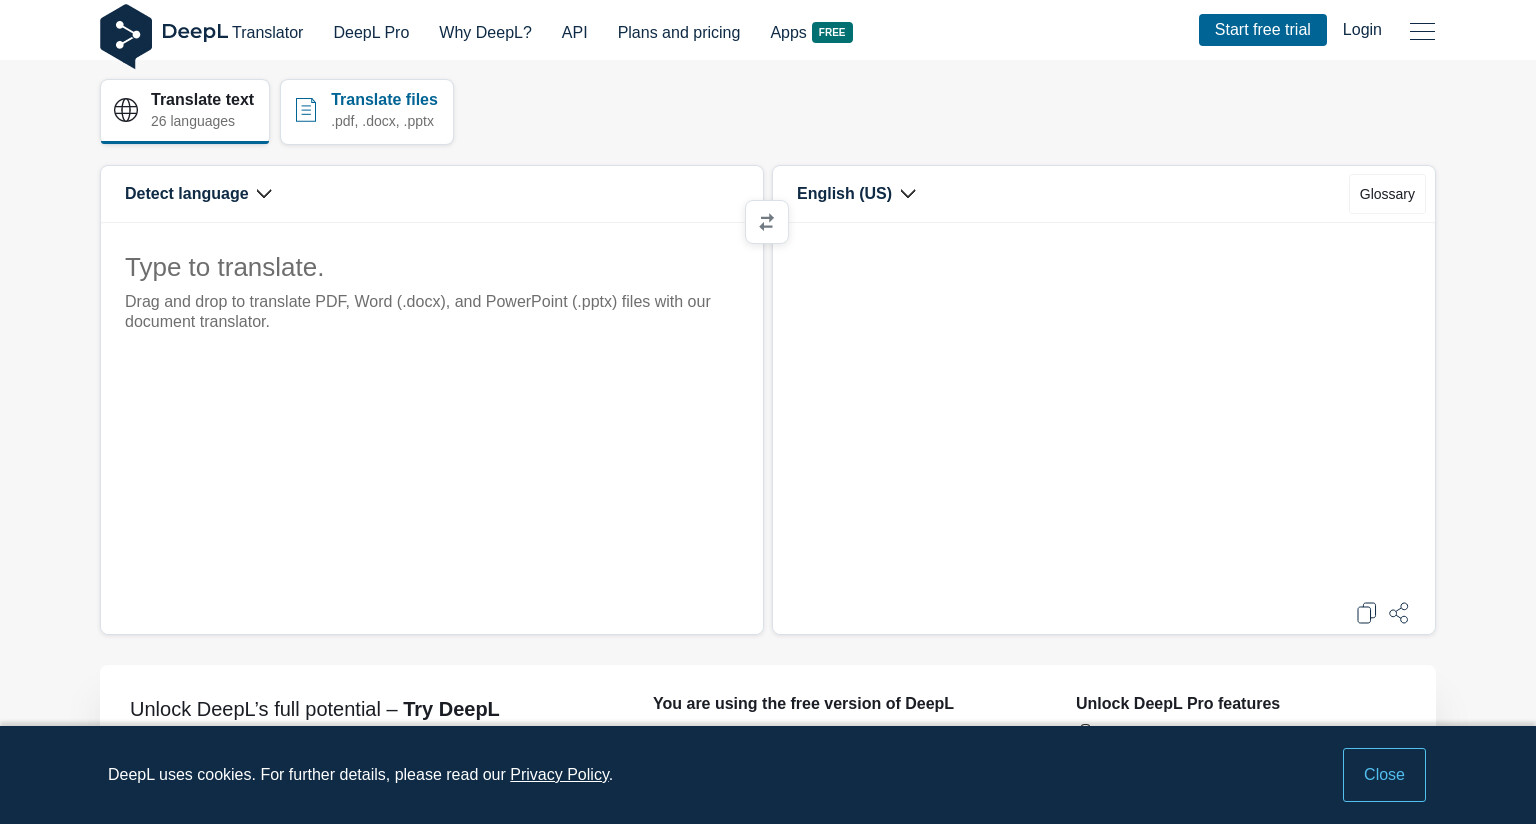Share the translation
This screenshot has width=1536, height=824.
click(1399, 613)
